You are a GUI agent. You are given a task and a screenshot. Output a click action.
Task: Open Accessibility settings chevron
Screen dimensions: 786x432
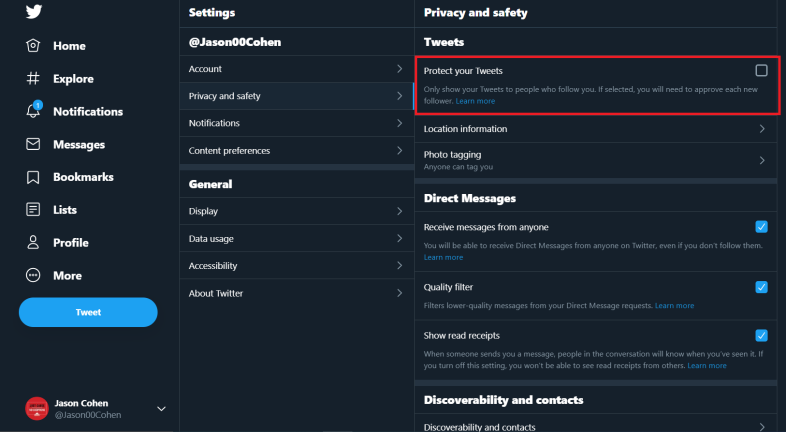tap(400, 266)
